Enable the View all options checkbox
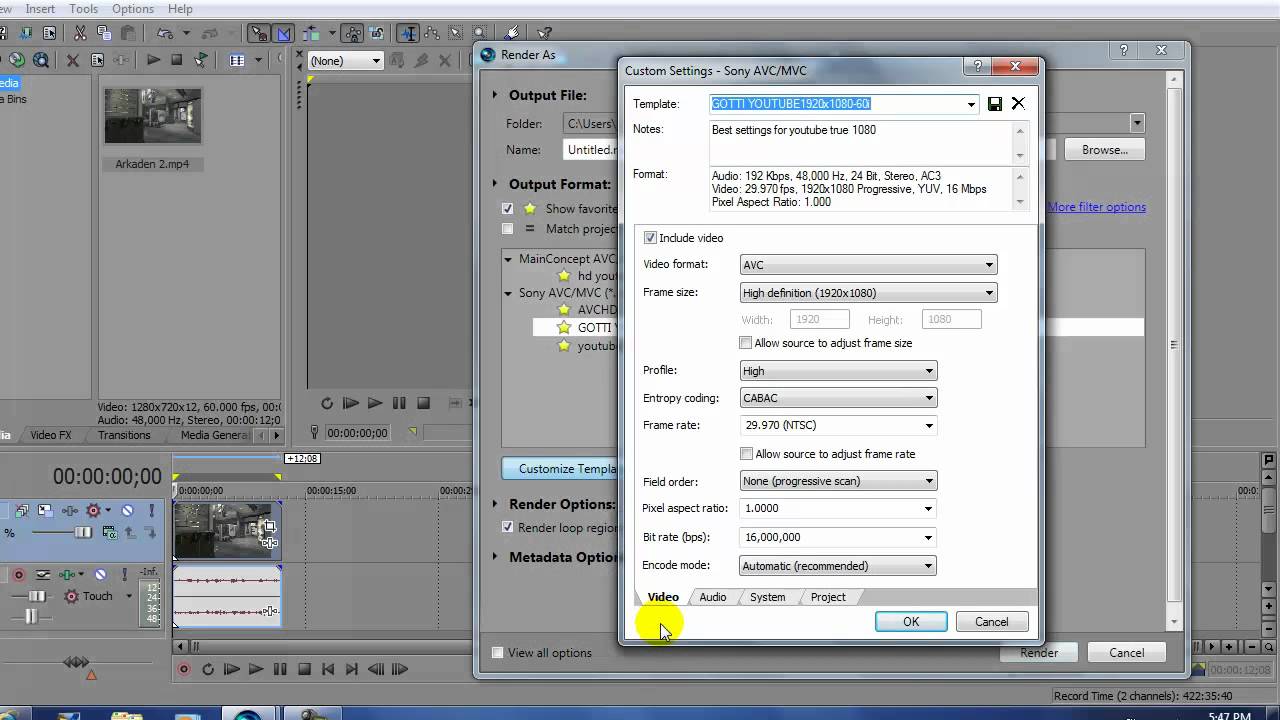This screenshot has width=1280, height=720. tap(498, 653)
